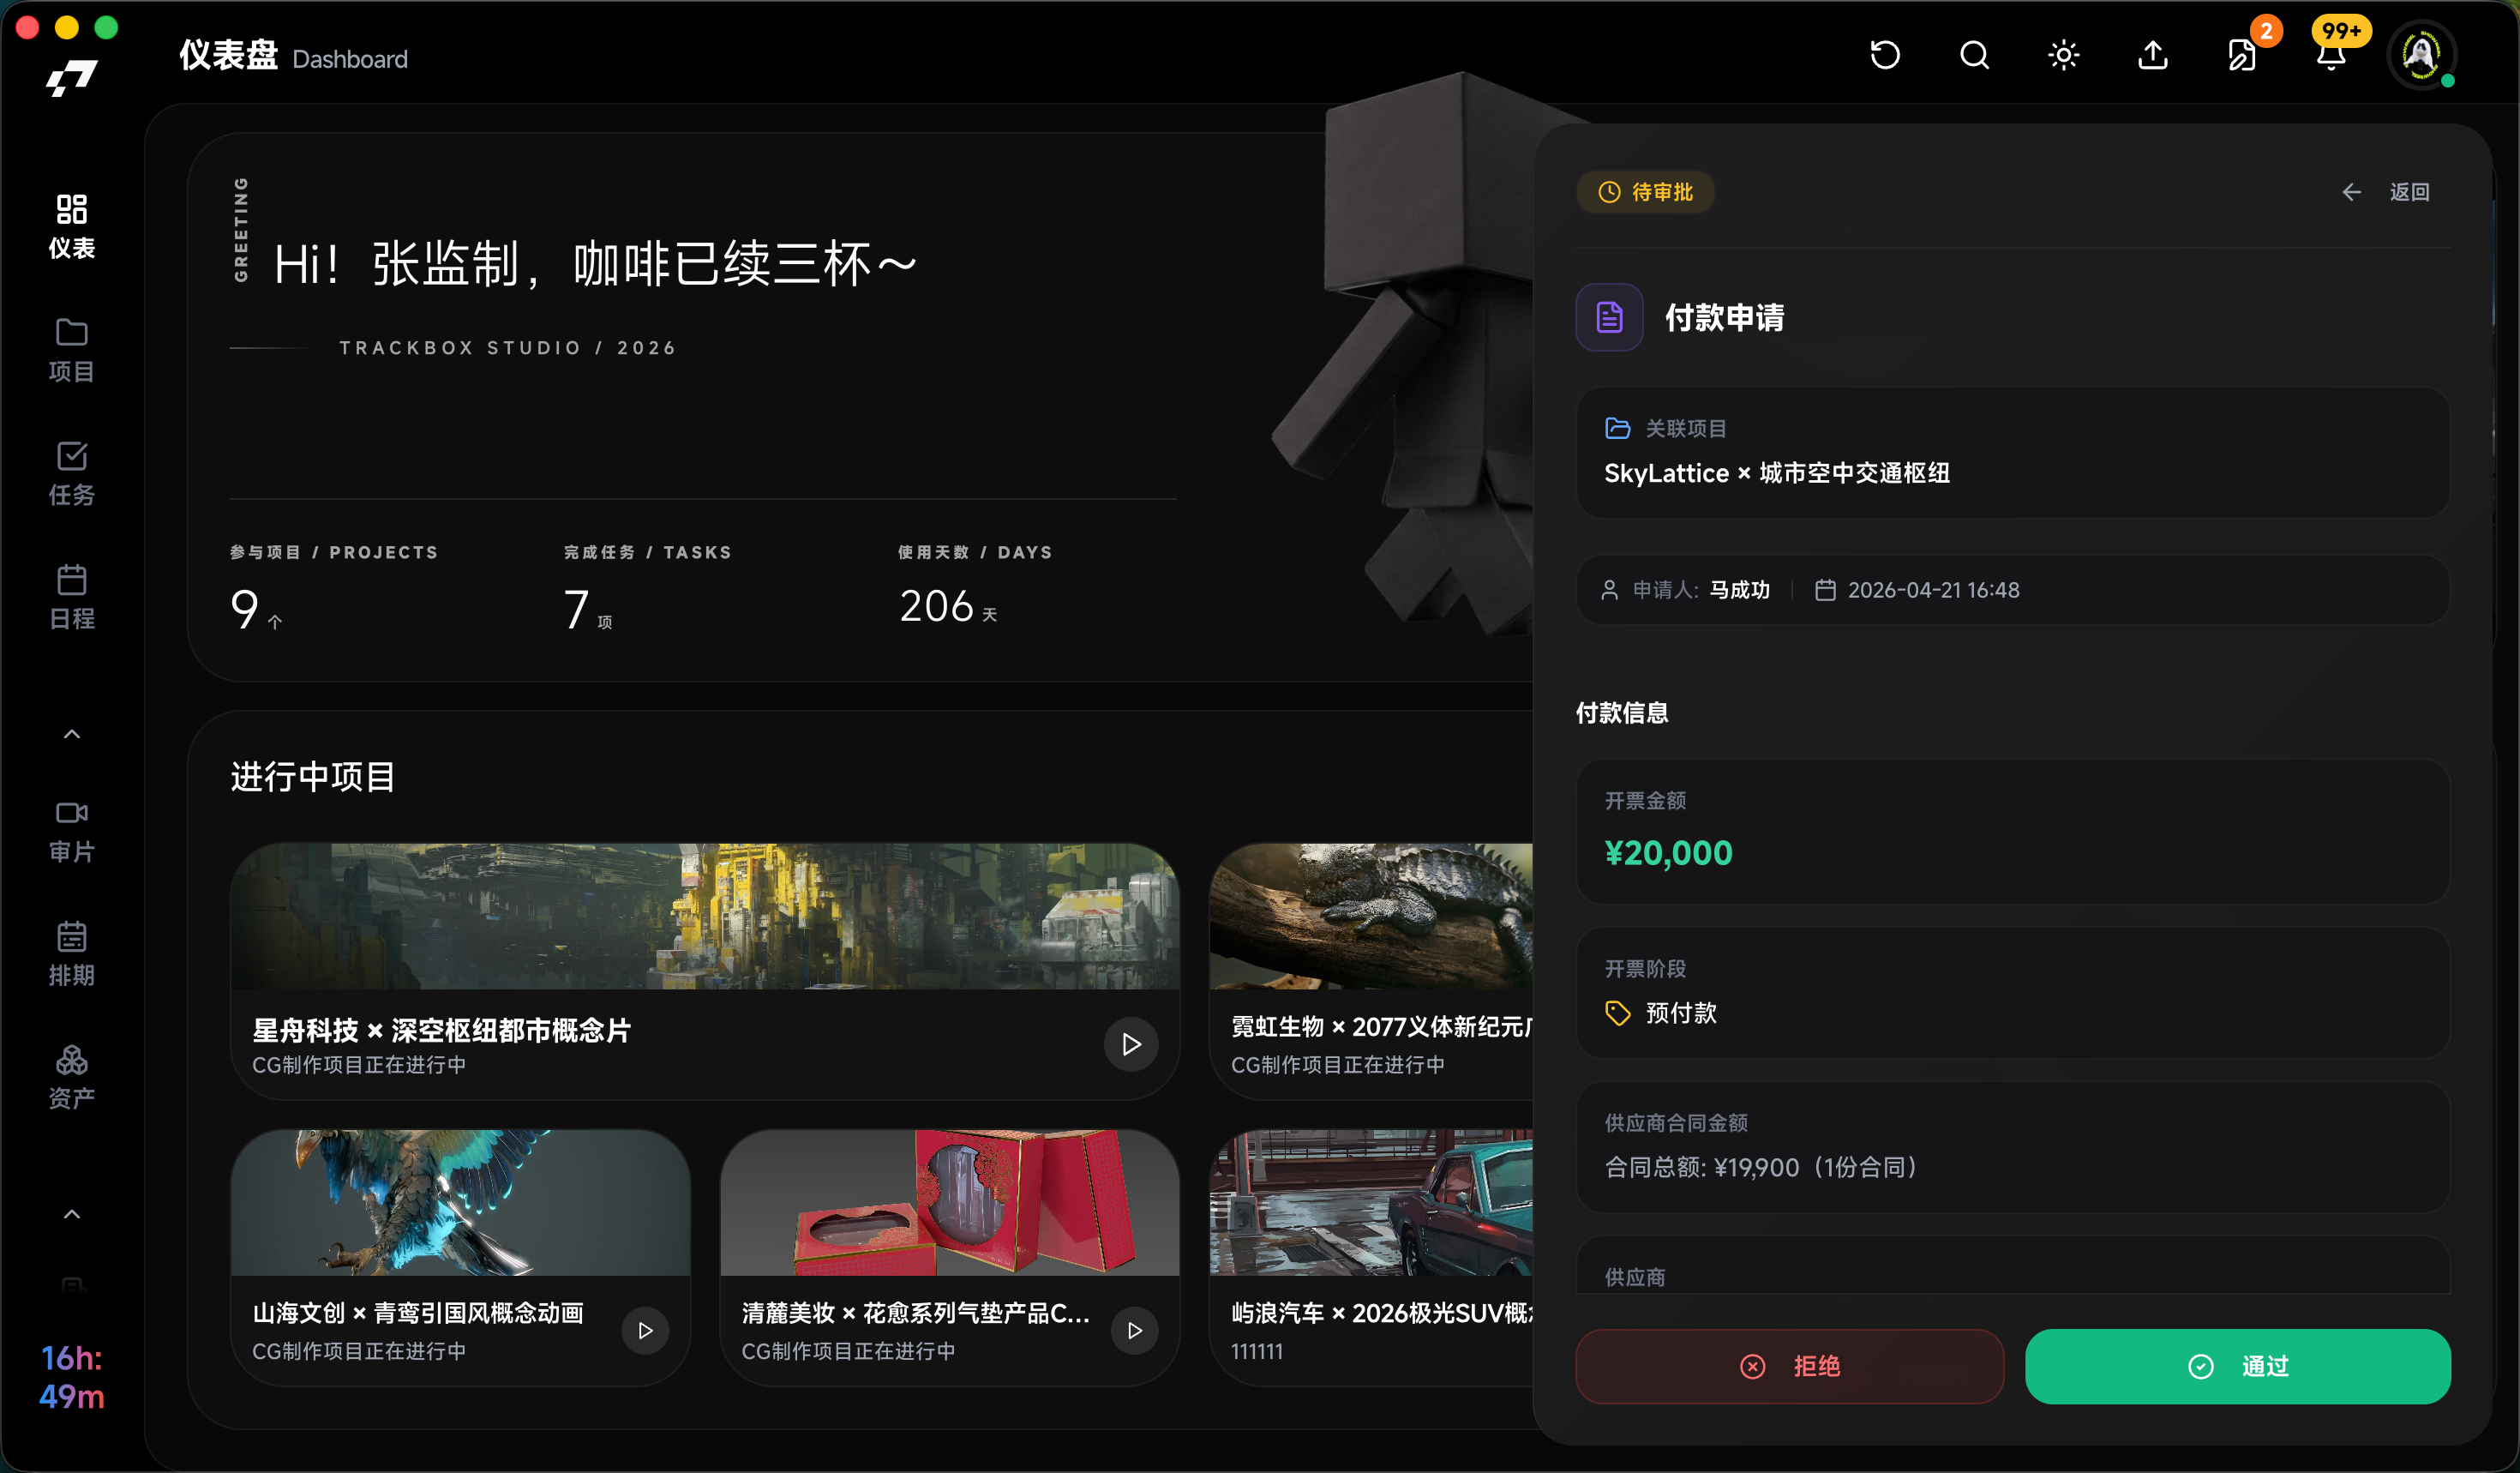Image resolution: width=2520 pixels, height=1473 pixels.
Task: Select 仪表 dashboard sidebar item
Action: 72,227
